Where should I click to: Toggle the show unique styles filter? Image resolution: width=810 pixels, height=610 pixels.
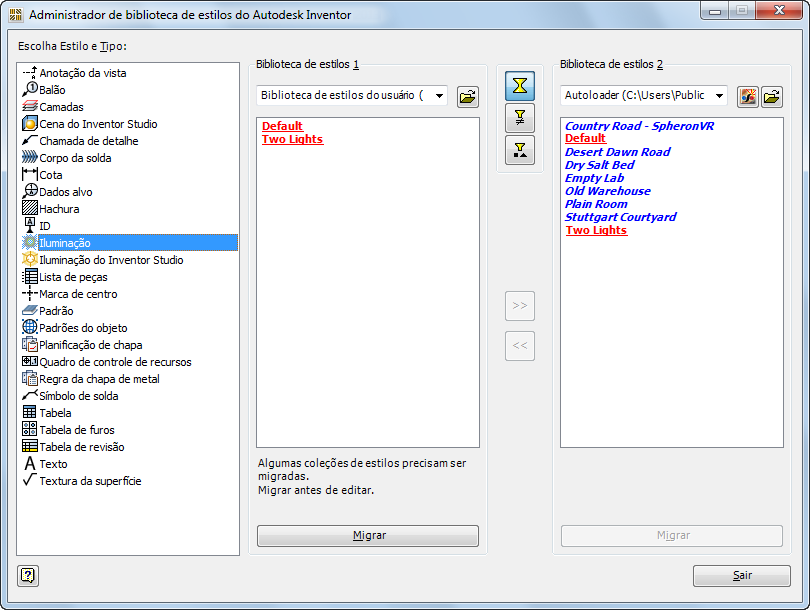pyautogui.click(x=520, y=150)
